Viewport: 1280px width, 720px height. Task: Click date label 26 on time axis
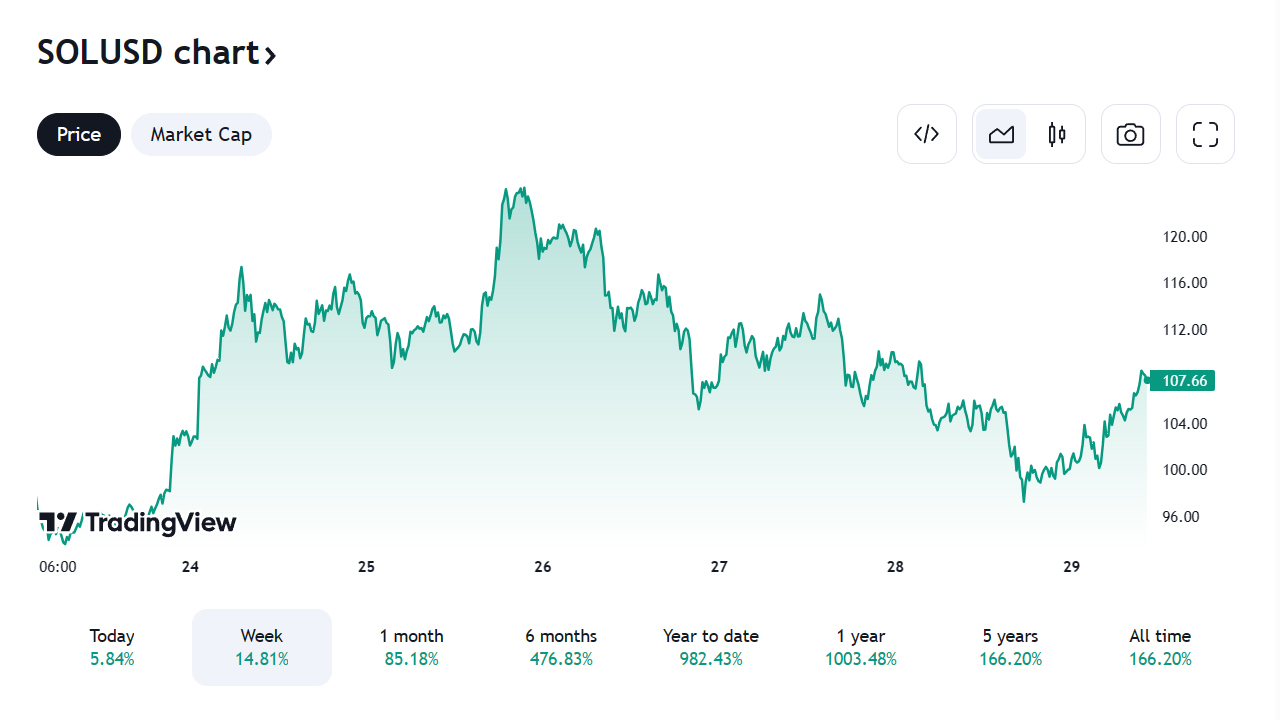543,567
